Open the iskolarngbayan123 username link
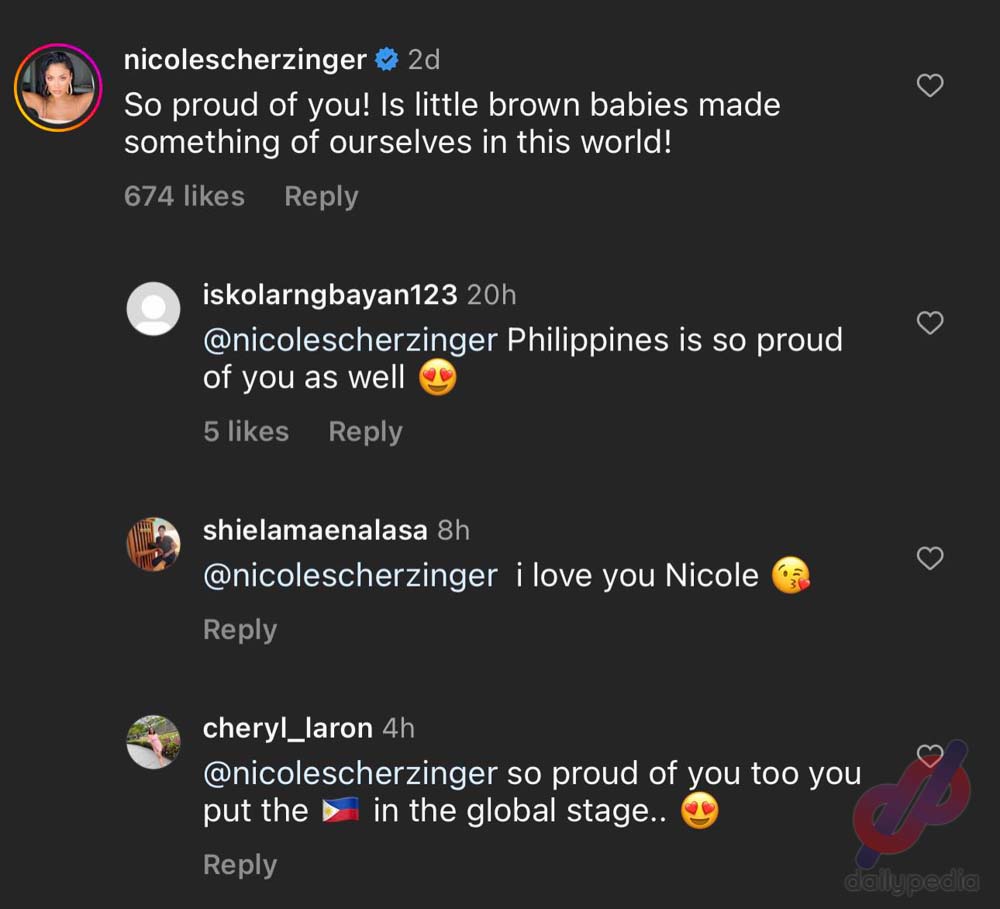This screenshot has height=909, width=1000. [x=330, y=295]
